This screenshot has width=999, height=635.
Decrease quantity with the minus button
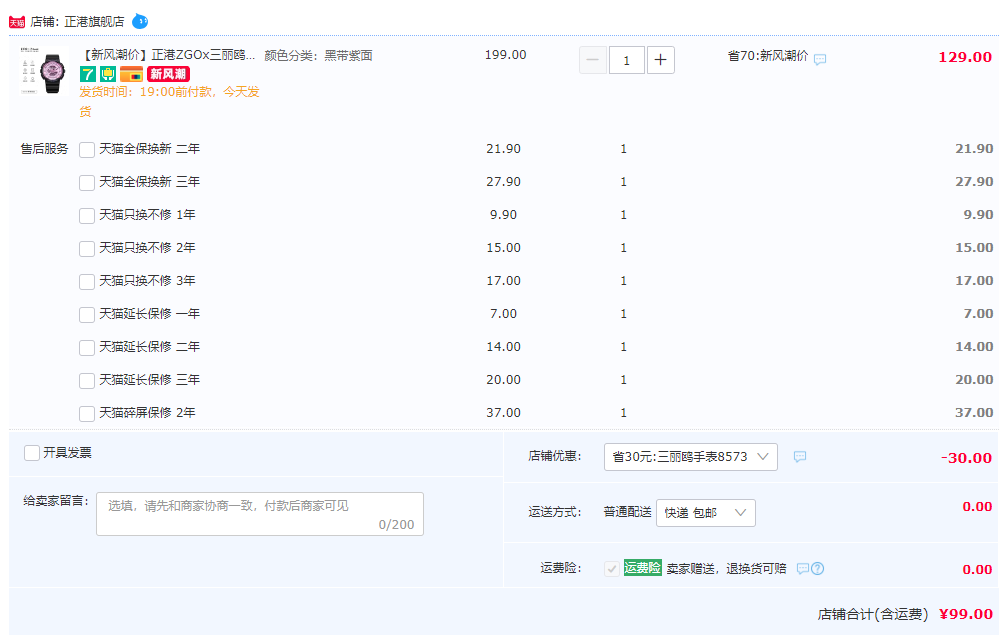[x=593, y=60]
